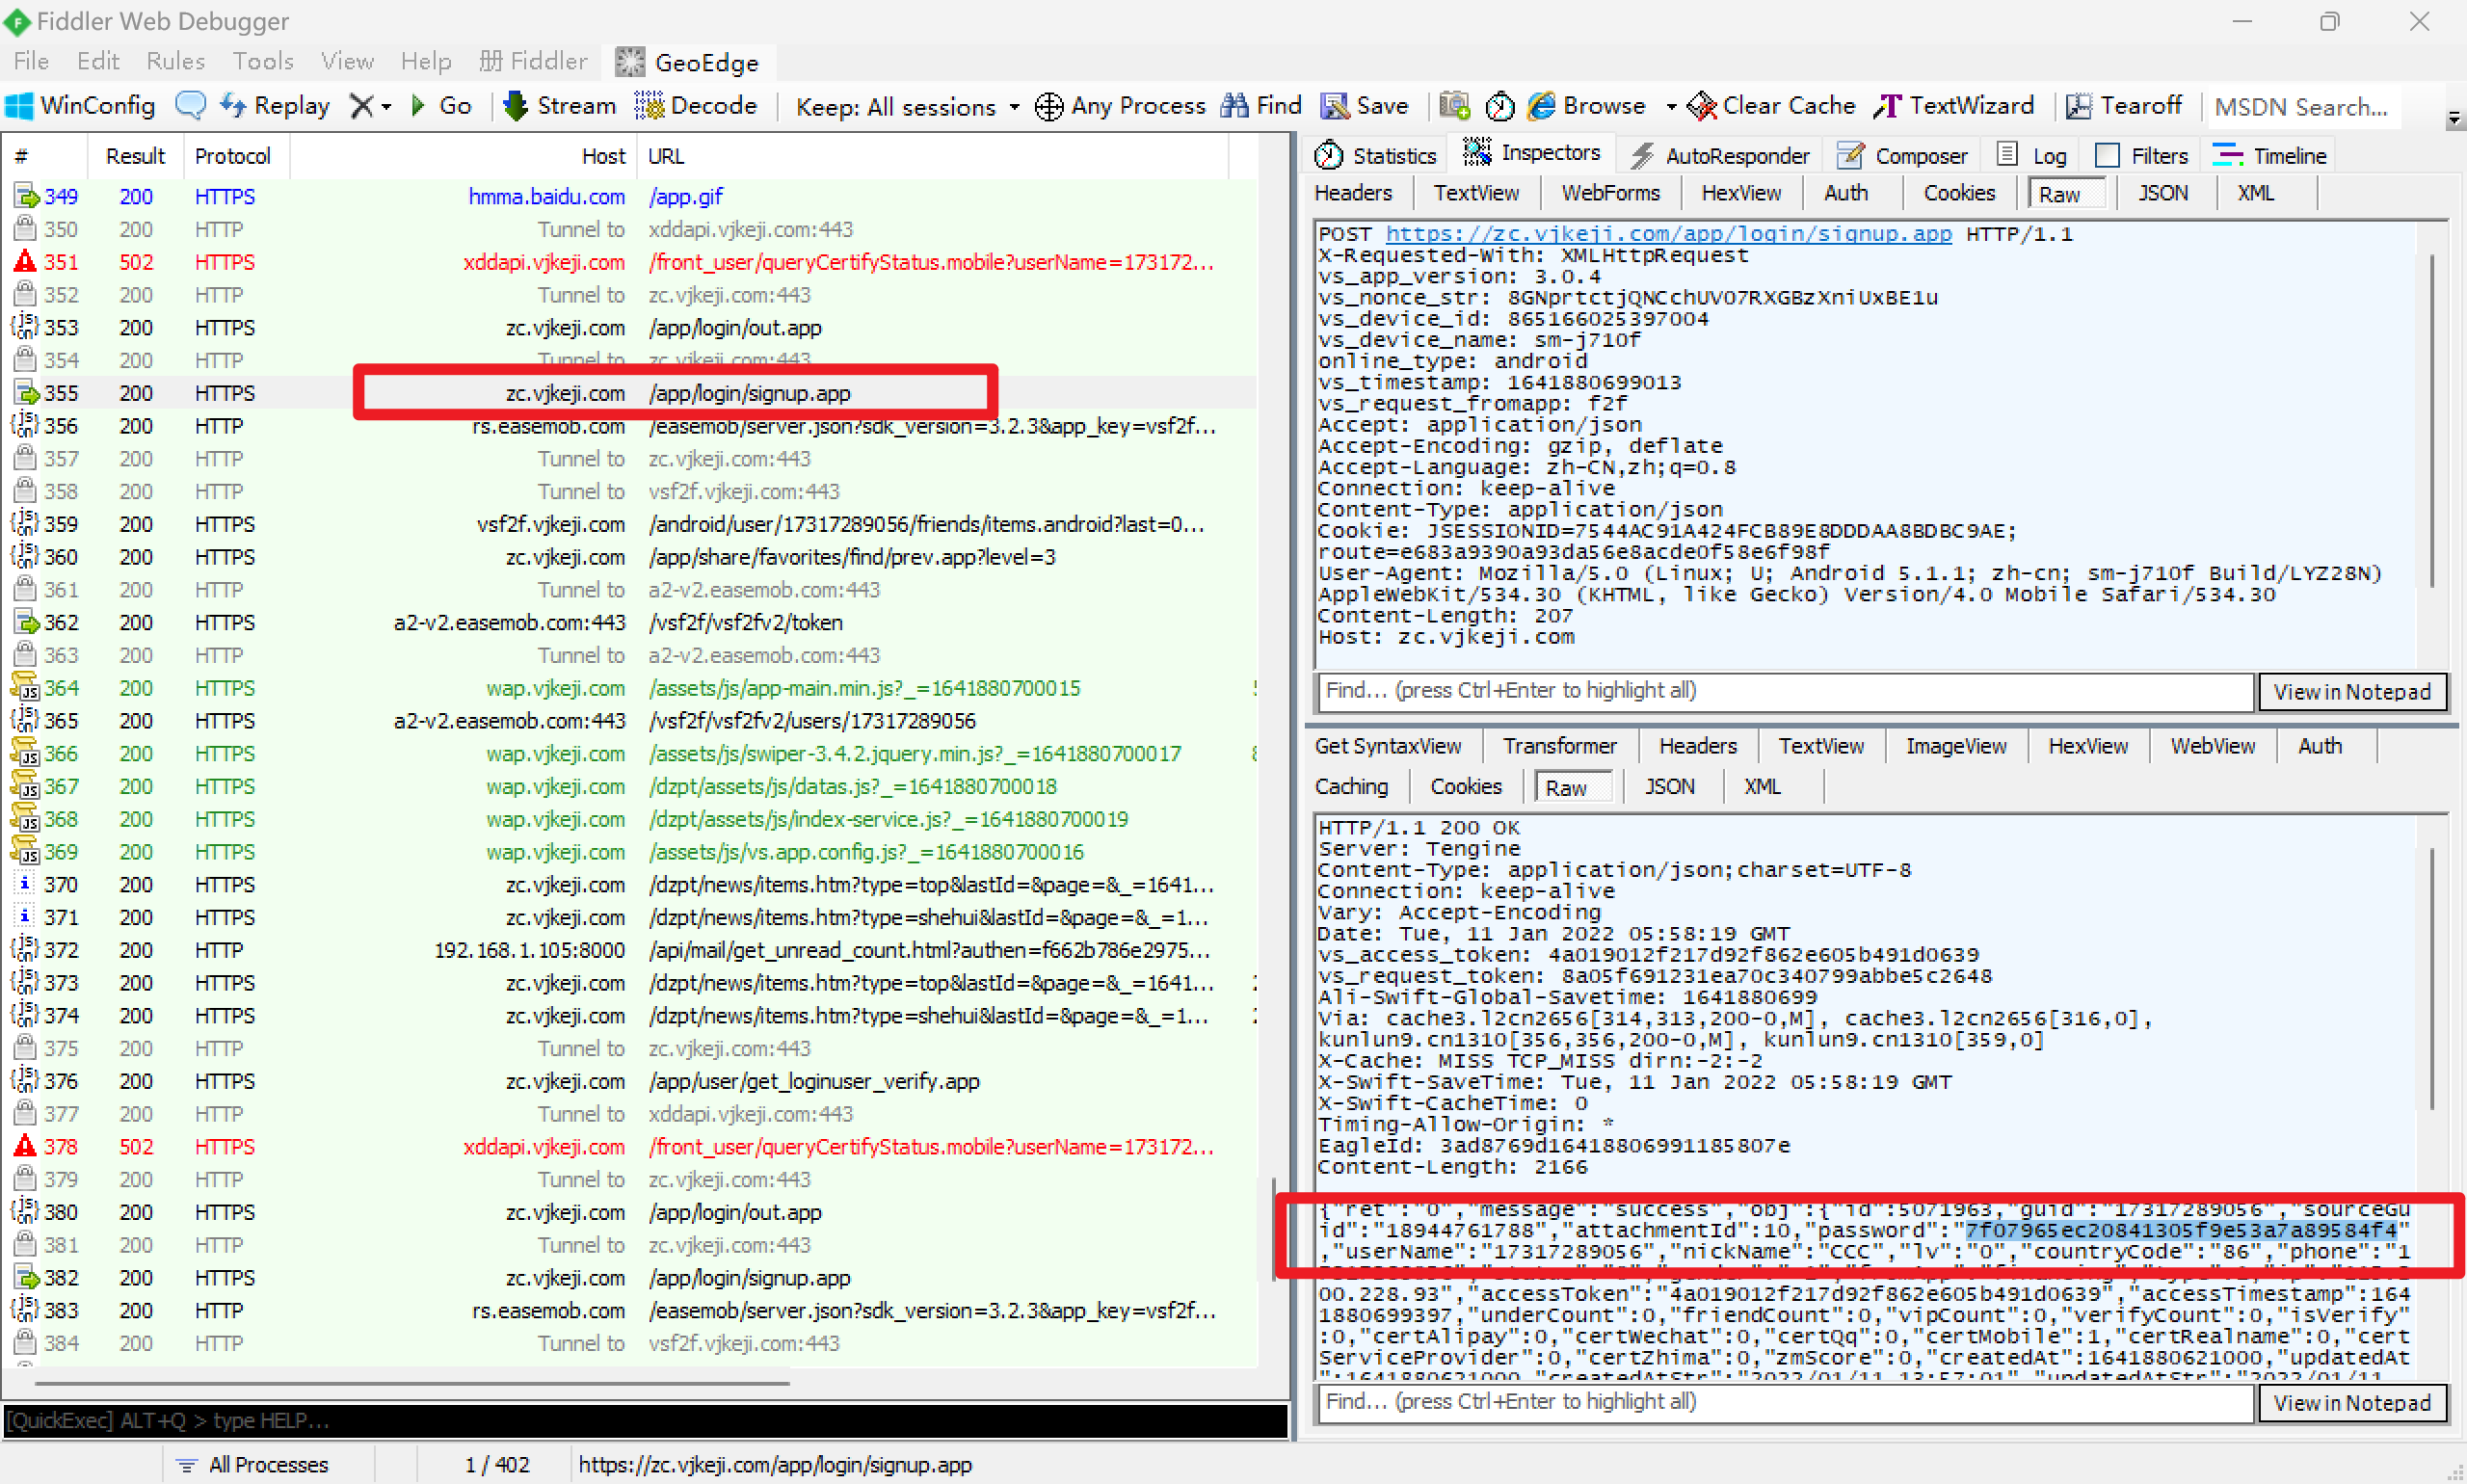Toggle Decode mode
The image size is (2467, 1484).
696,105
